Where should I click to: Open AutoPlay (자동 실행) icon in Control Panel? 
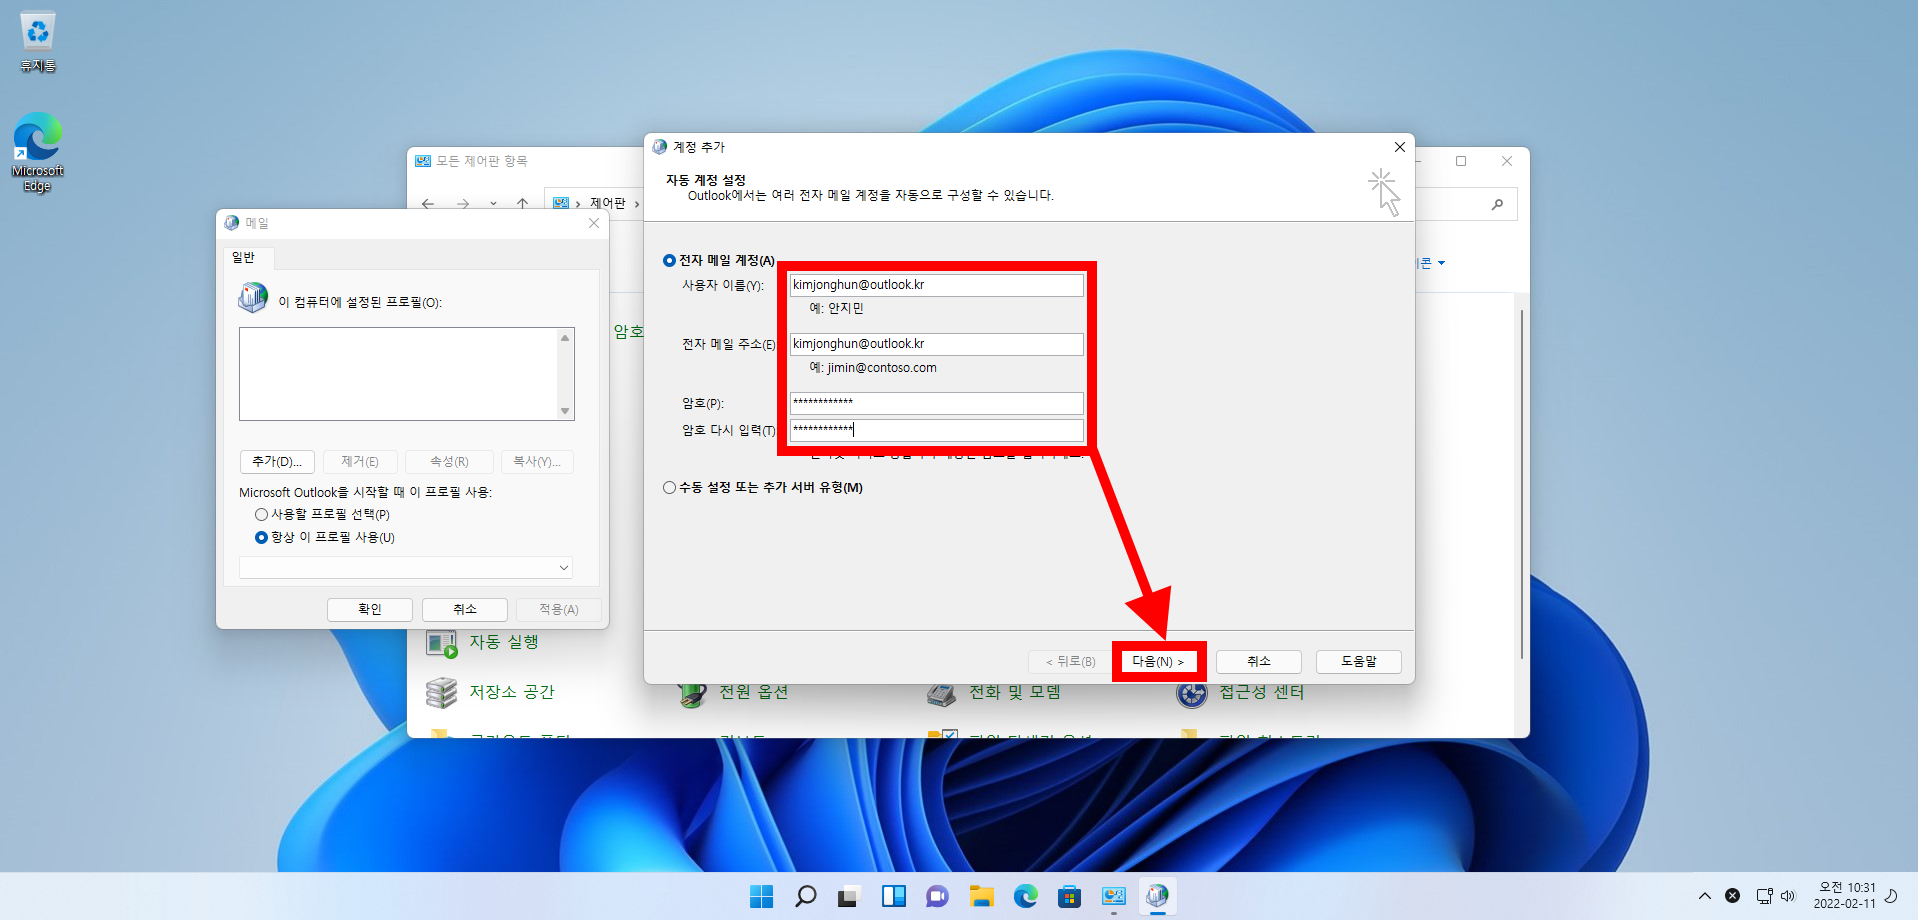pos(442,643)
